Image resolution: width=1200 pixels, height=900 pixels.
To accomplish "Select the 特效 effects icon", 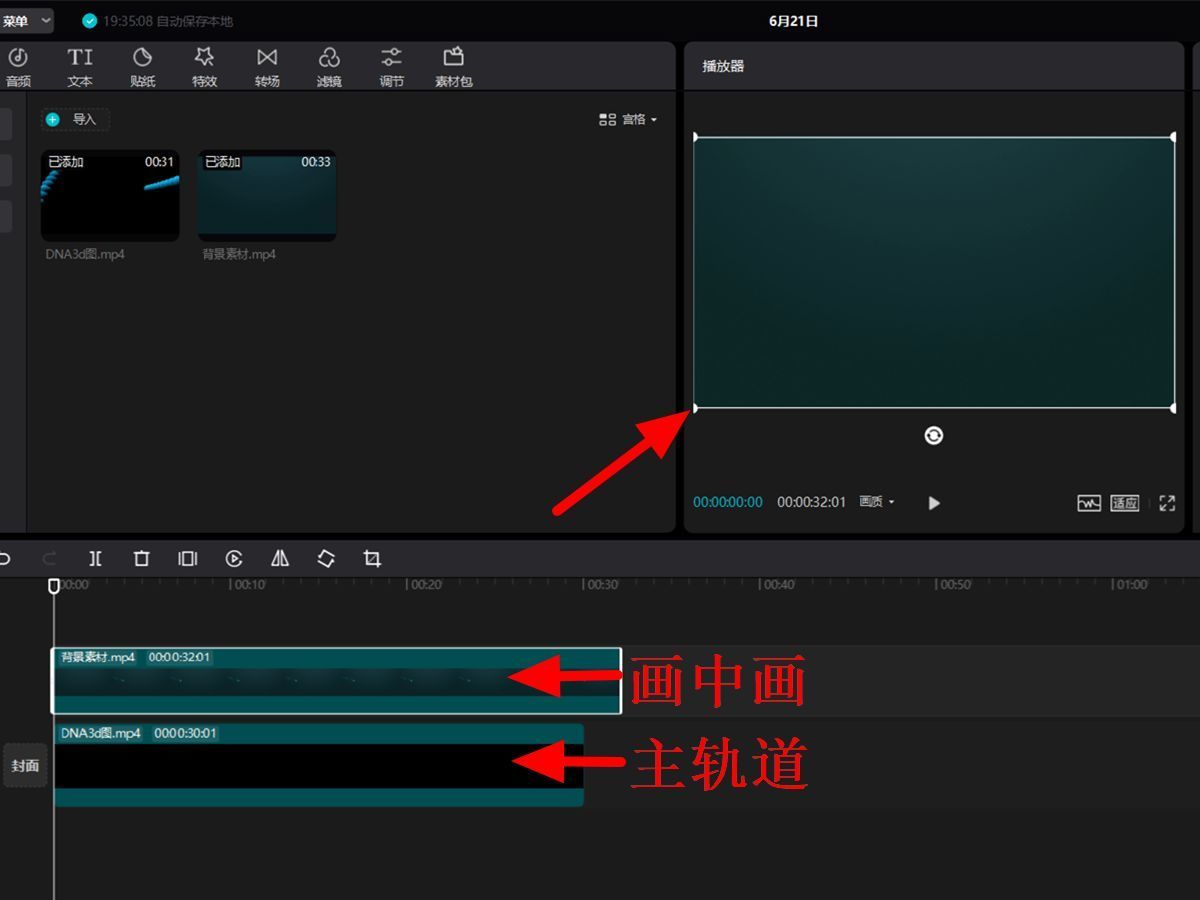I will click(x=205, y=66).
